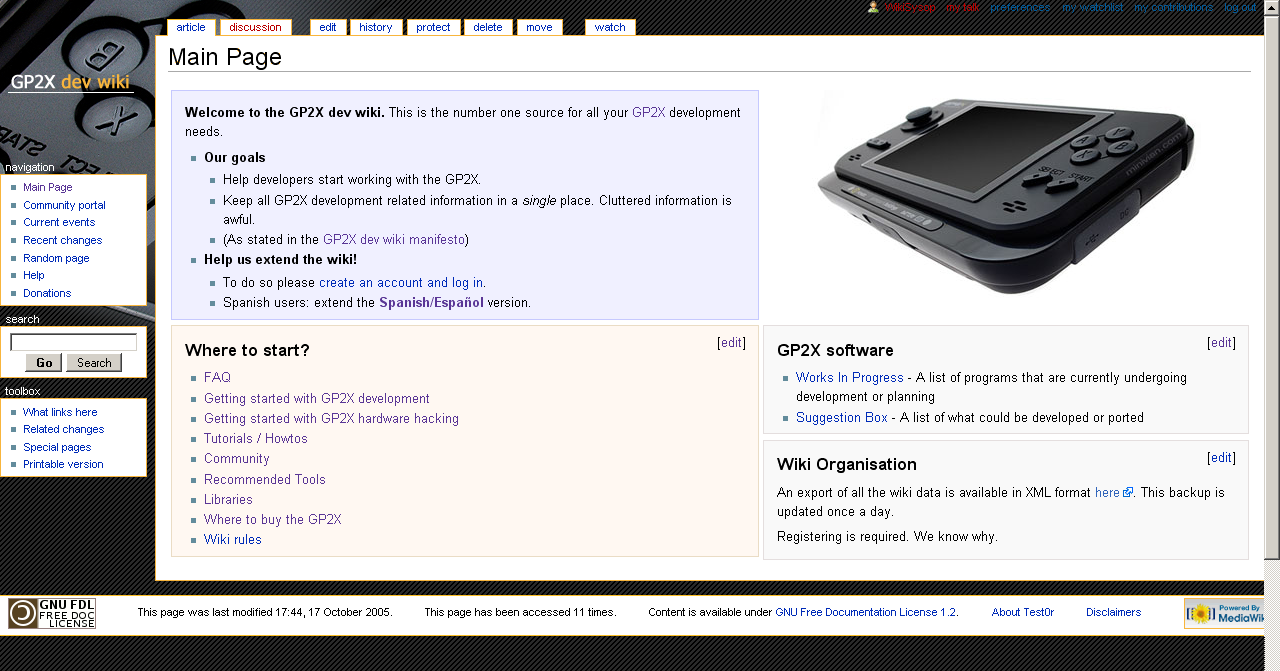This screenshot has width=1280, height=671.
Task: Open the Help link in navigation
Action: tap(34, 275)
